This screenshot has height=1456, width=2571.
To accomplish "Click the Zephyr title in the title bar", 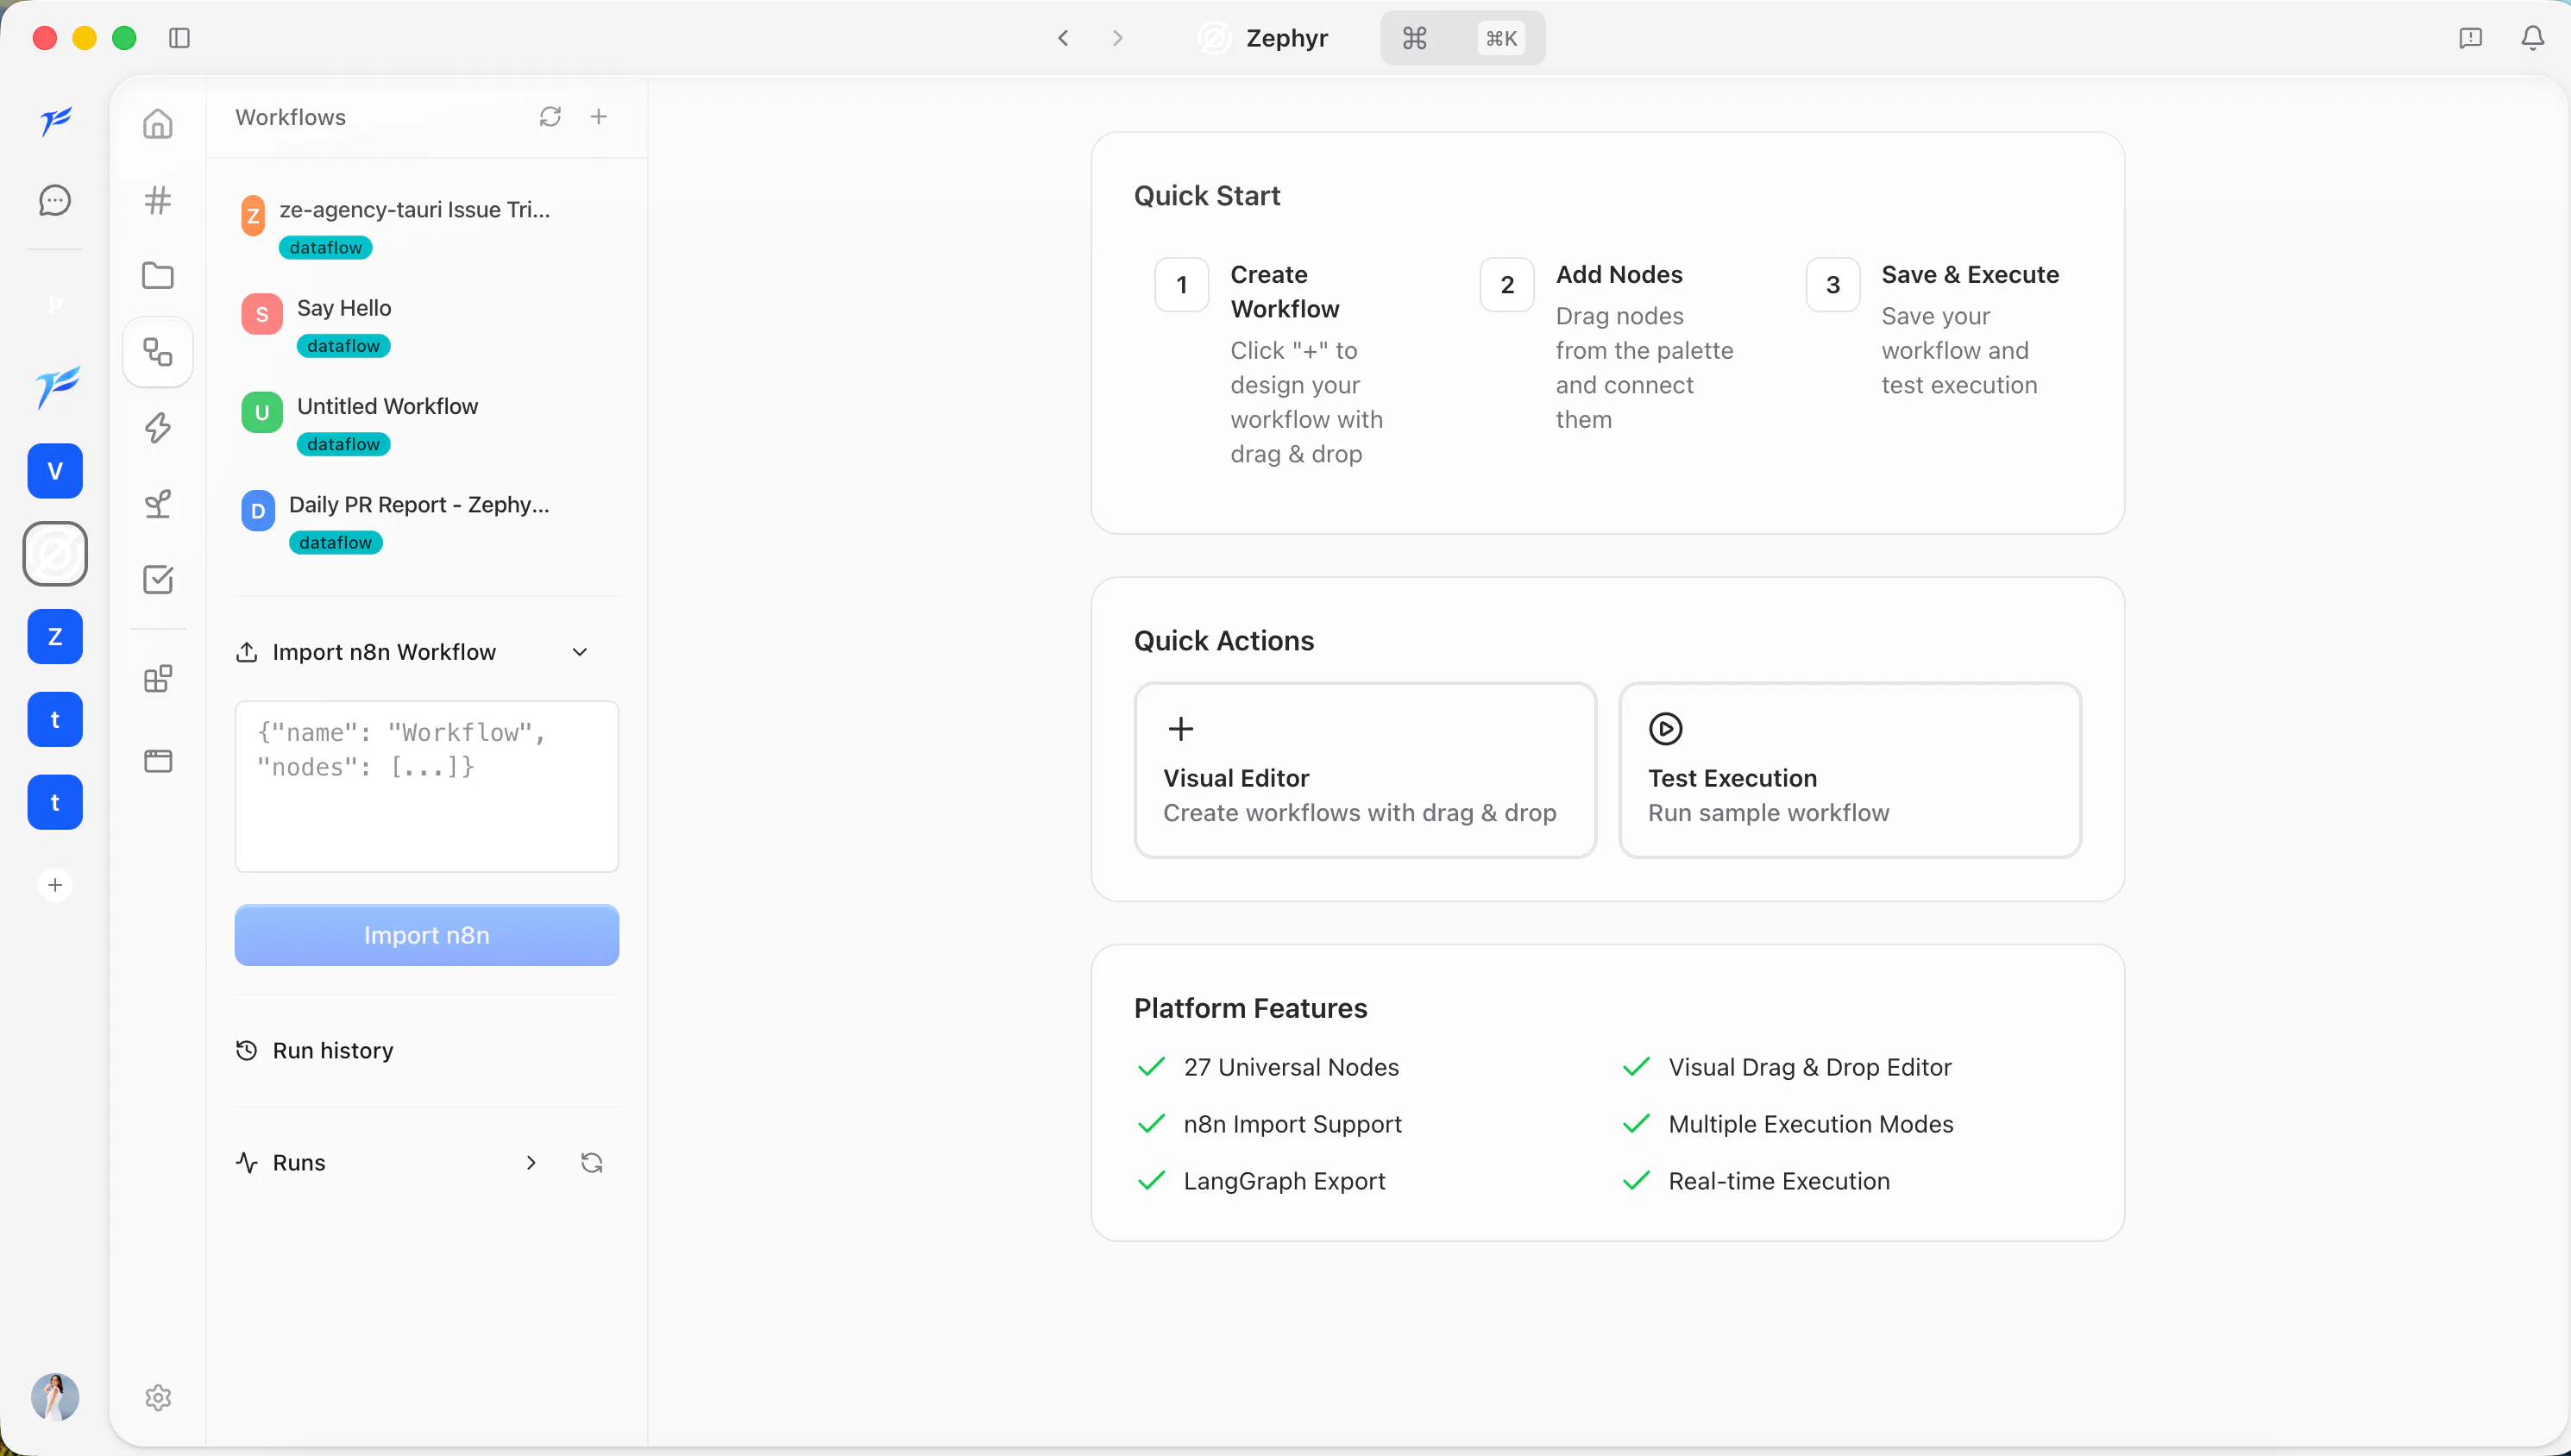I will [1286, 38].
